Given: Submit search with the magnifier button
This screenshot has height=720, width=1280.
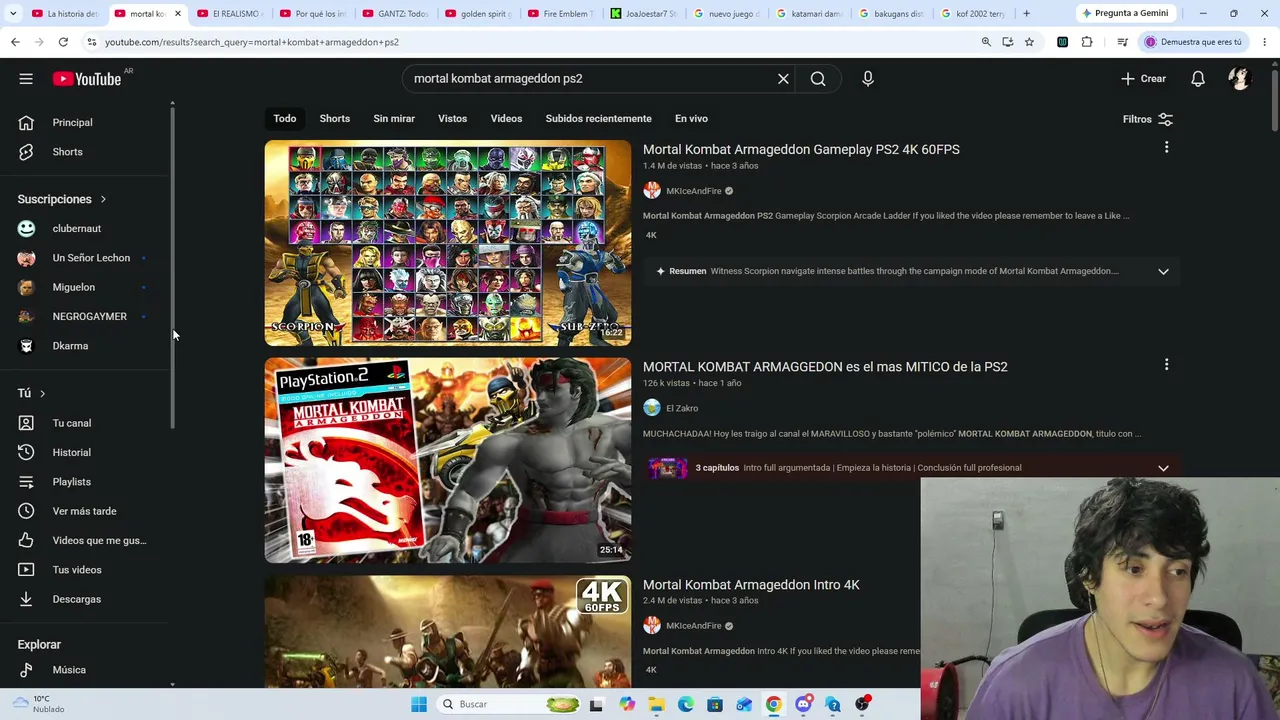Looking at the screenshot, I should click(818, 79).
